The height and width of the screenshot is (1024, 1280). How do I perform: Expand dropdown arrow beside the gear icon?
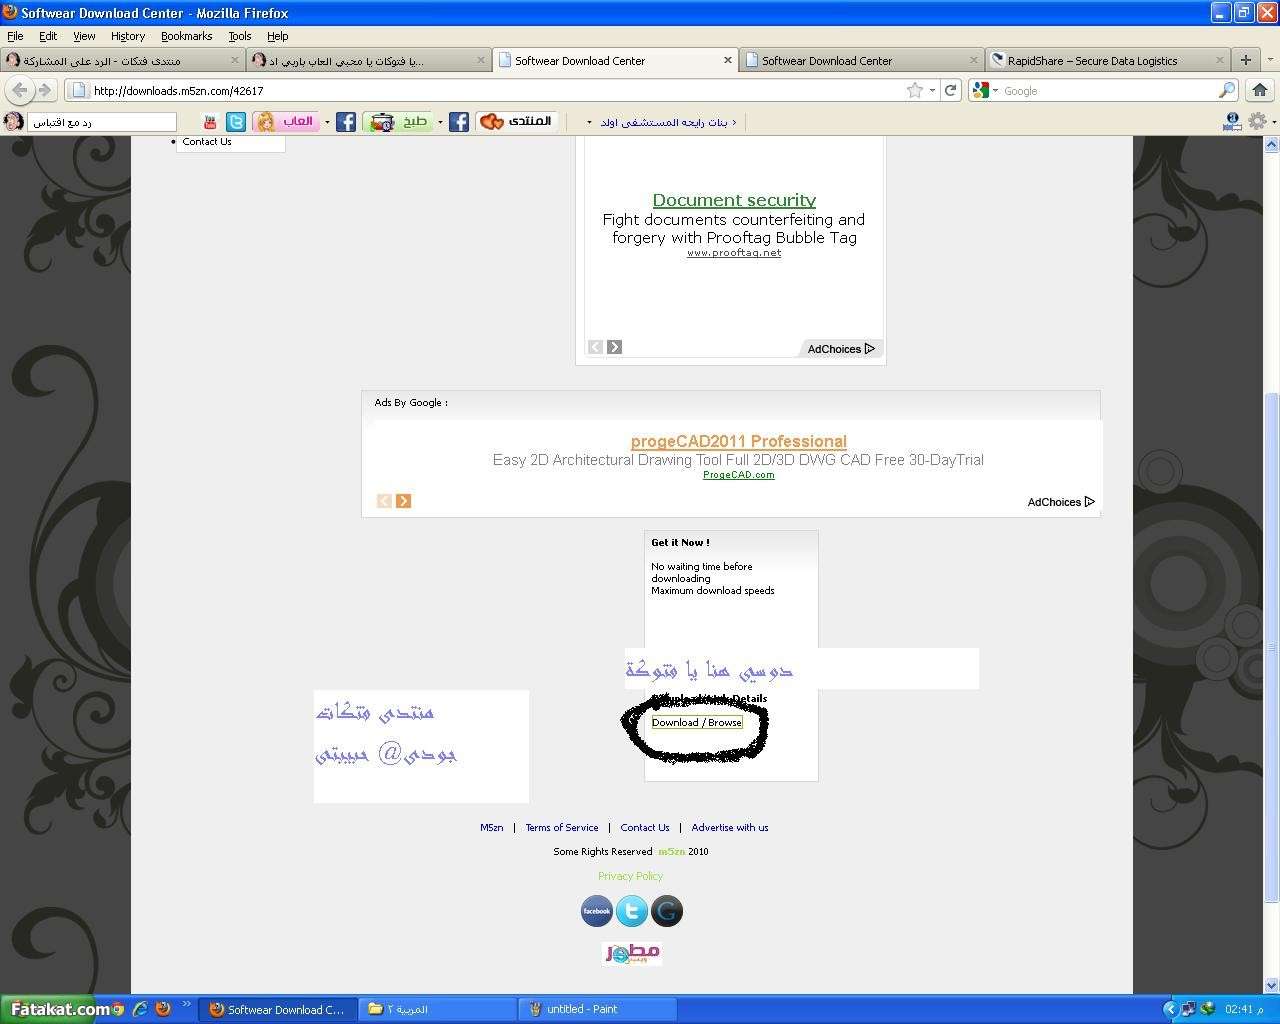1274,121
